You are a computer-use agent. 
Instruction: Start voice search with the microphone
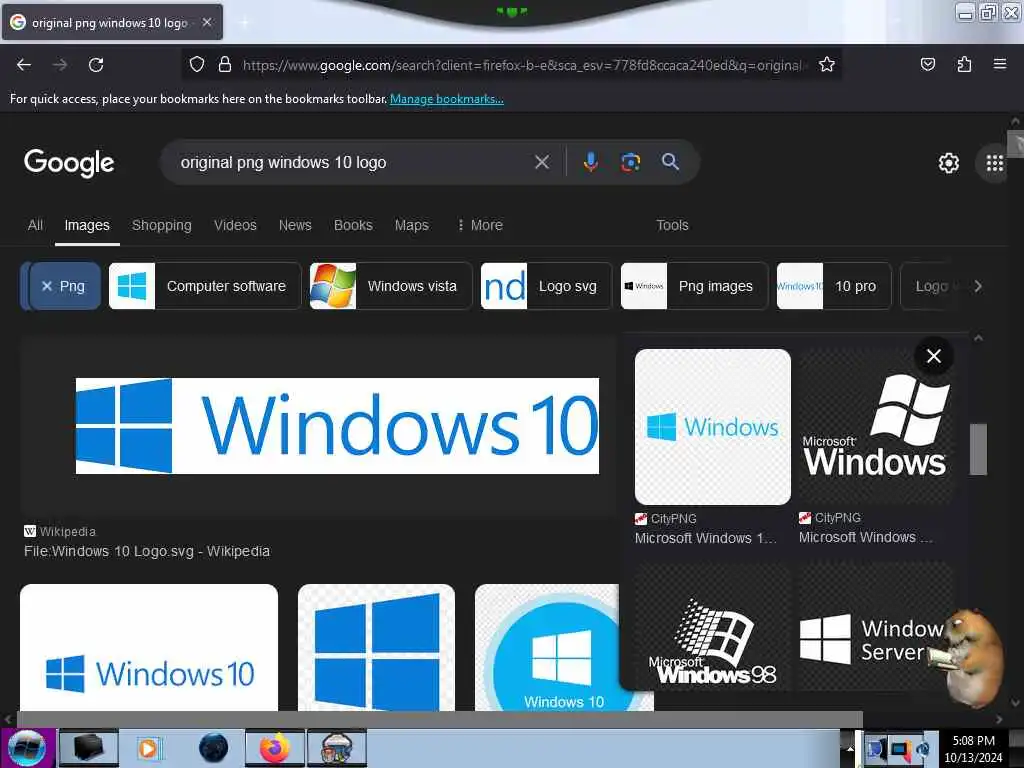point(590,162)
